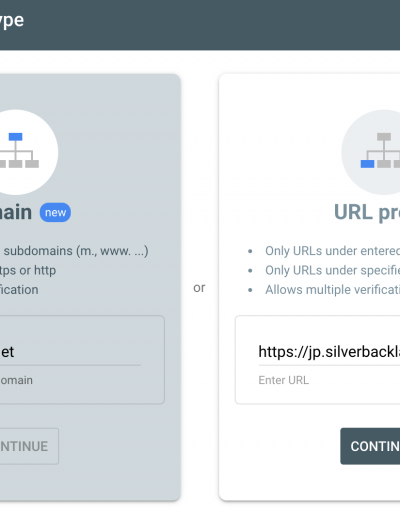Select Domain heading beside the new badge
The image size is (400, 516).
pyautogui.click(x=16, y=212)
